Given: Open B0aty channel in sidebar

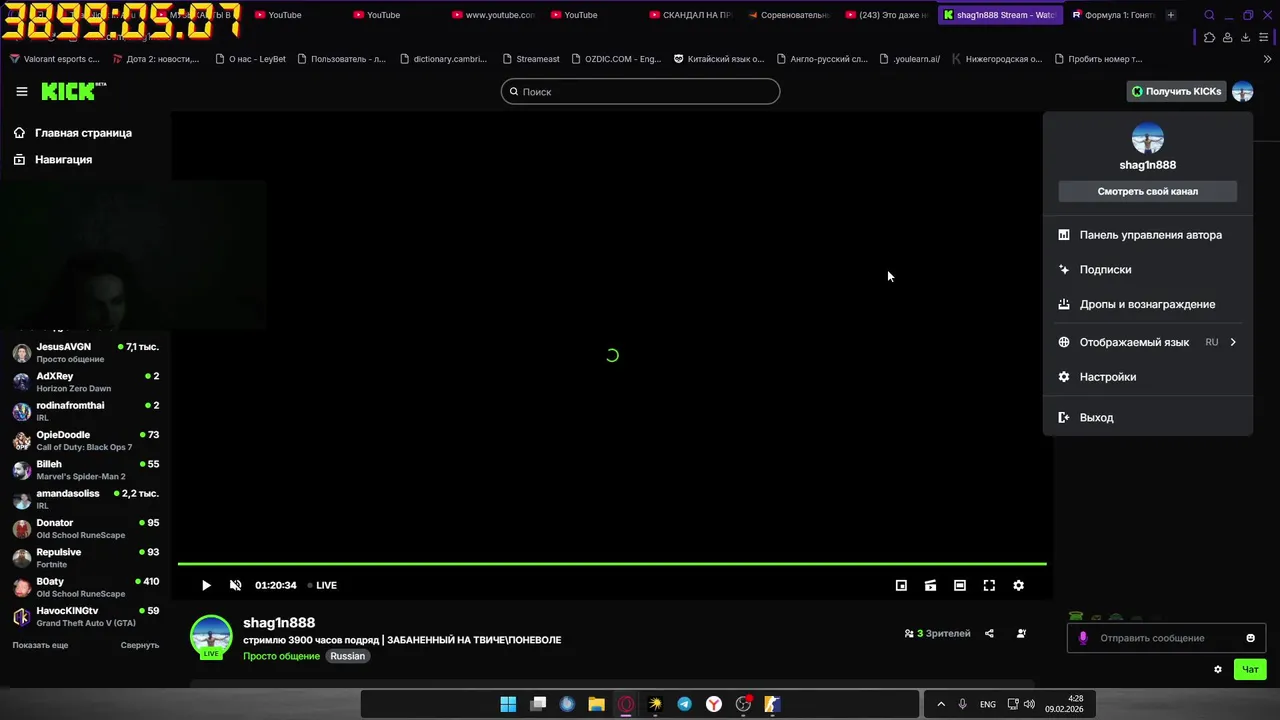Looking at the screenshot, I should pyautogui.click(x=85, y=587).
